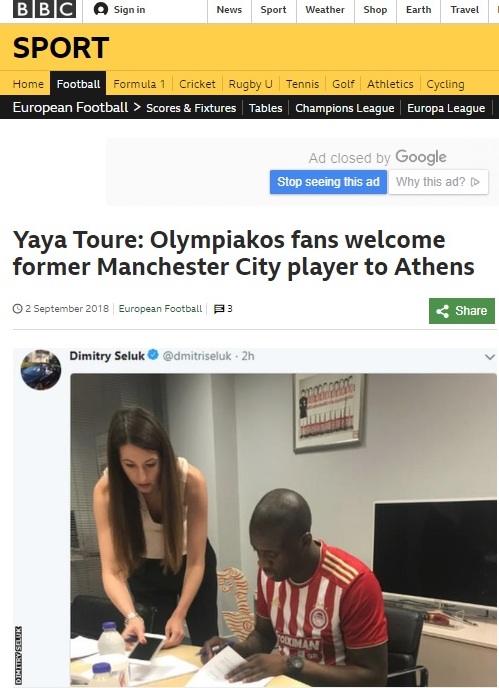Image resolution: width=499 pixels, height=688 pixels.
Task: Go to Scores & Fixtures
Action: click(x=191, y=108)
